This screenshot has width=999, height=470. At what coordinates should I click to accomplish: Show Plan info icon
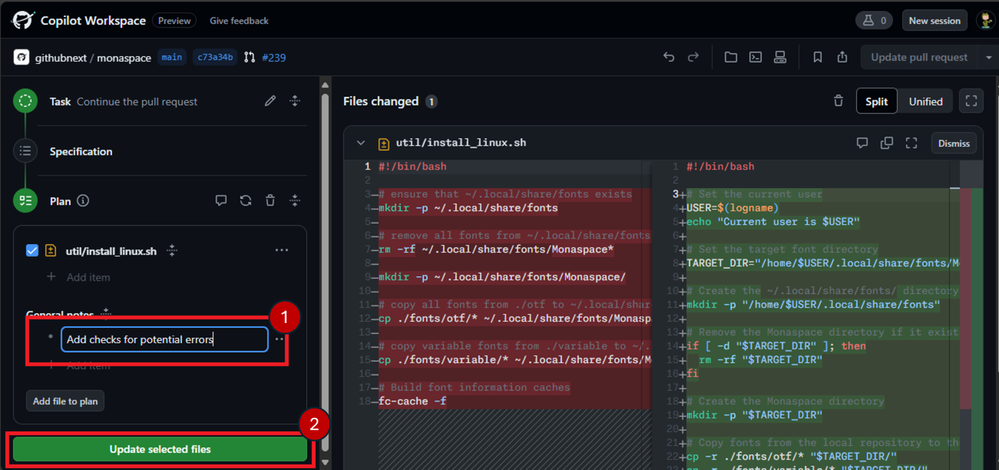83,201
